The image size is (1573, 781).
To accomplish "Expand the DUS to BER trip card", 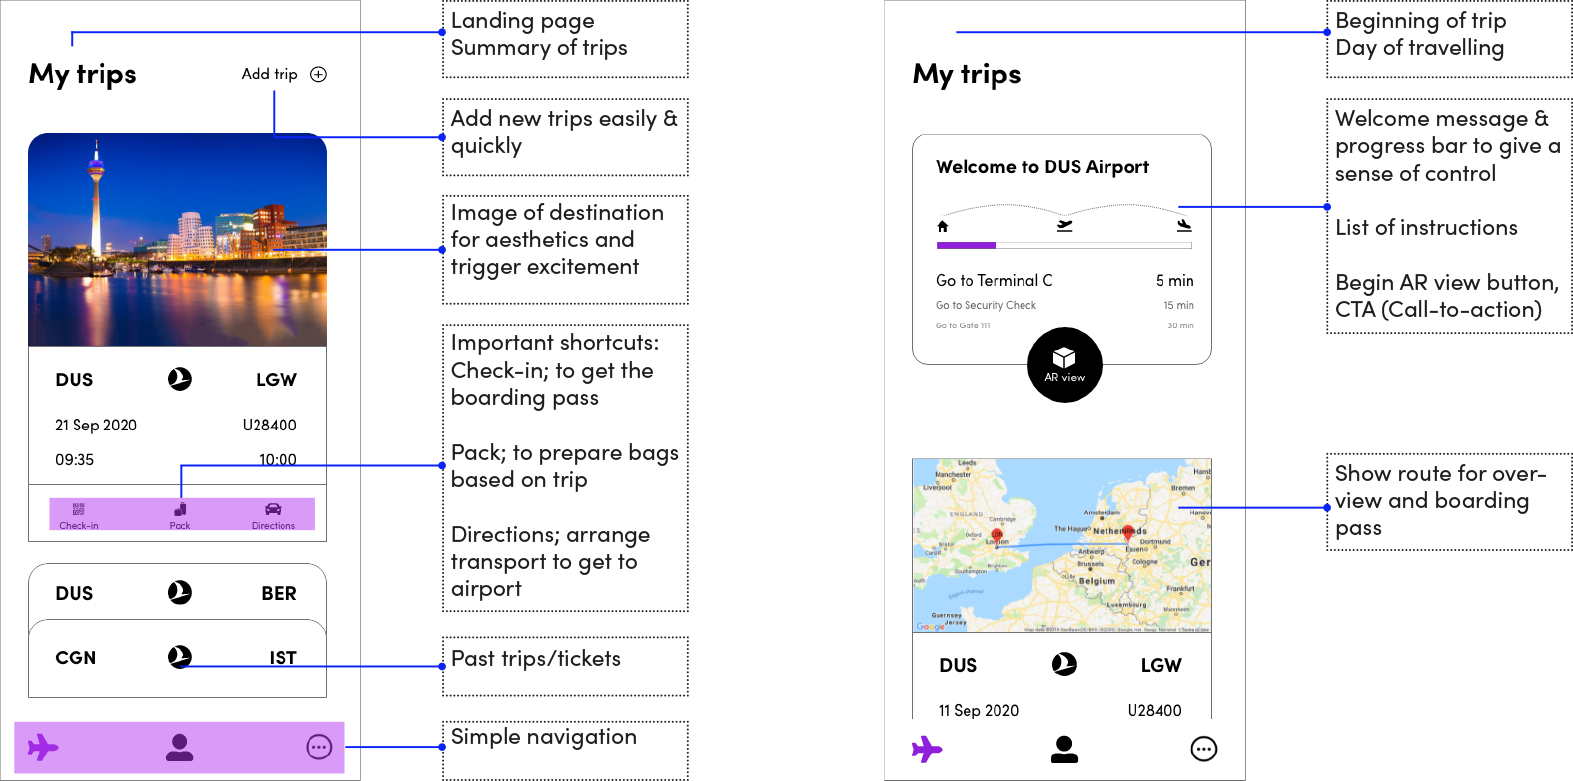I will (x=177, y=593).
